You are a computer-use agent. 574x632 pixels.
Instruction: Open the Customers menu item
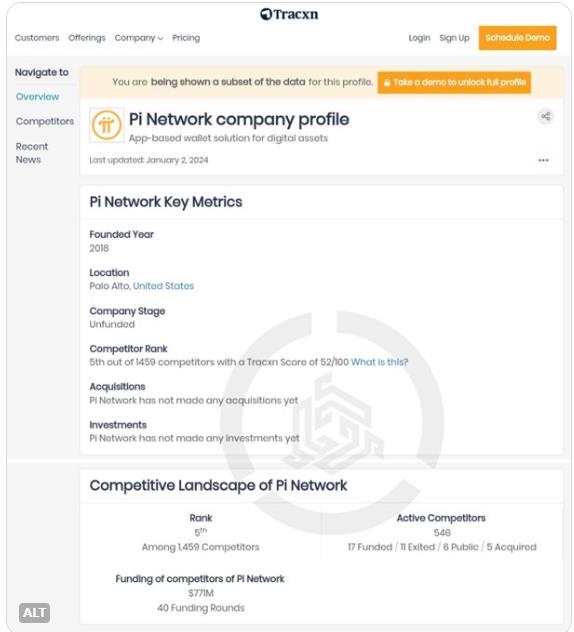pyautogui.click(x=37, y=38)
